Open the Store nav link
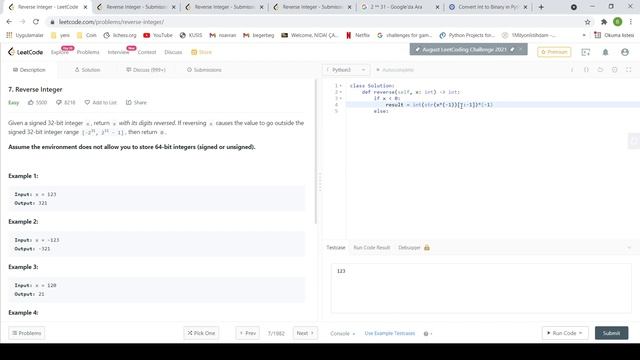640x360 pixels. point(202,52)
